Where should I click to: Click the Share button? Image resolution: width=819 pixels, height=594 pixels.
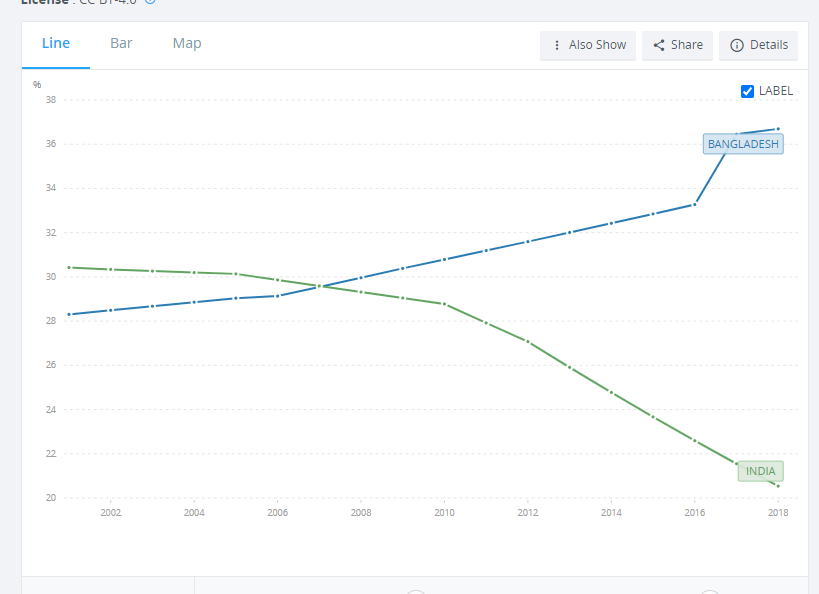(x=677, y=45)
